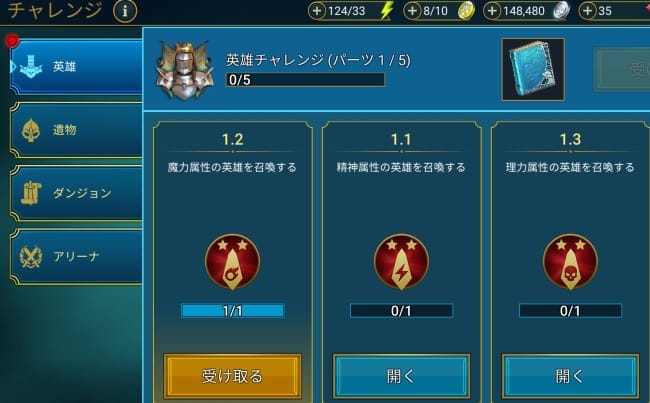Screen dimensions: 650x403
Task: Add arena tokens via the 8/10 plus
Action: coord(412,11)
